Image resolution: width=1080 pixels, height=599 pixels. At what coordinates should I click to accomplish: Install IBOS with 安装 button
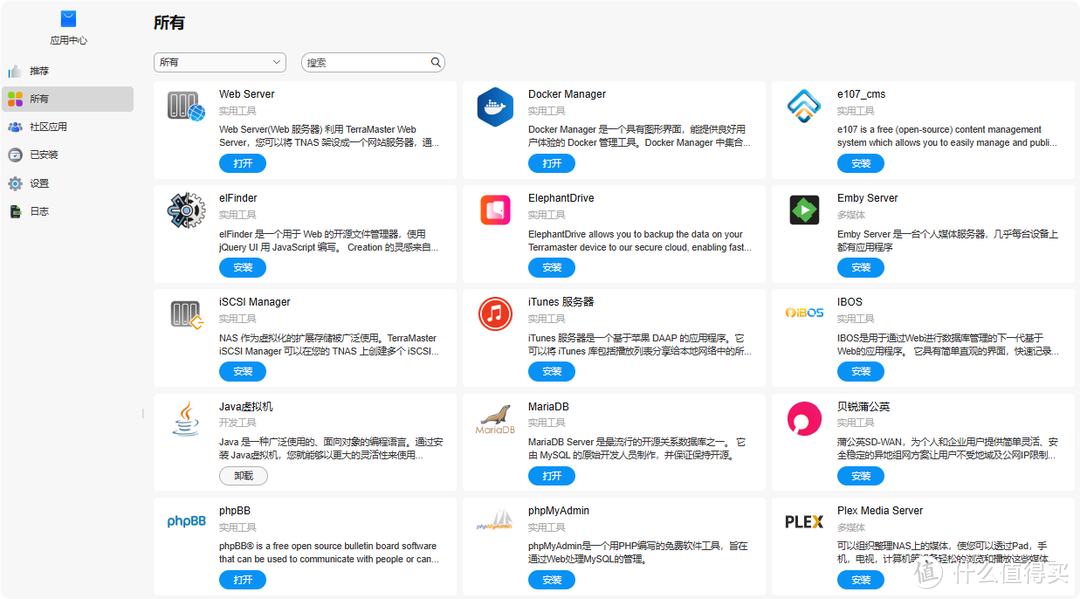(861, 371)
